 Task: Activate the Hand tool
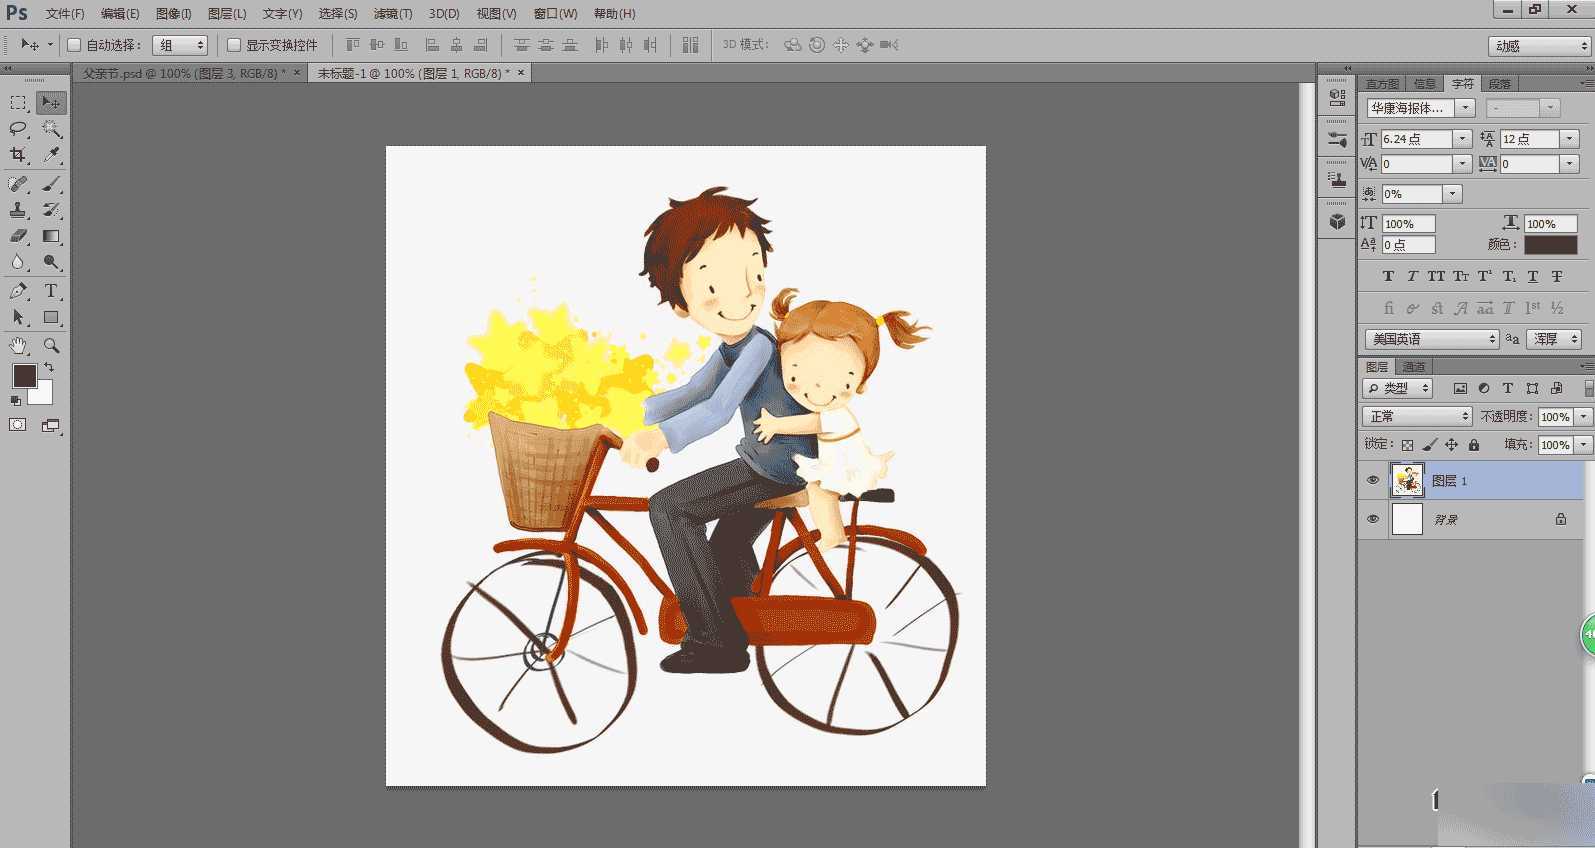(x=18, y=346)
